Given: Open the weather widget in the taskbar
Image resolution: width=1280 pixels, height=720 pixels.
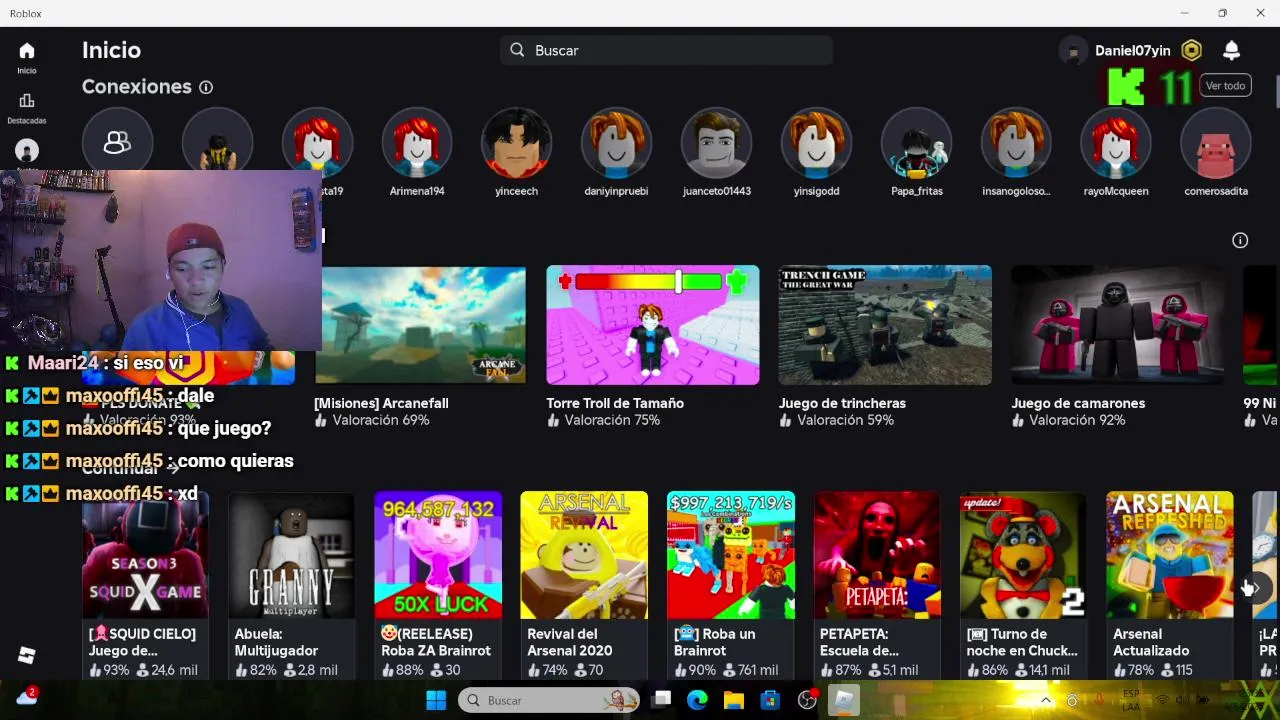Looking at the screenshot, I should [x=27, y=697].
